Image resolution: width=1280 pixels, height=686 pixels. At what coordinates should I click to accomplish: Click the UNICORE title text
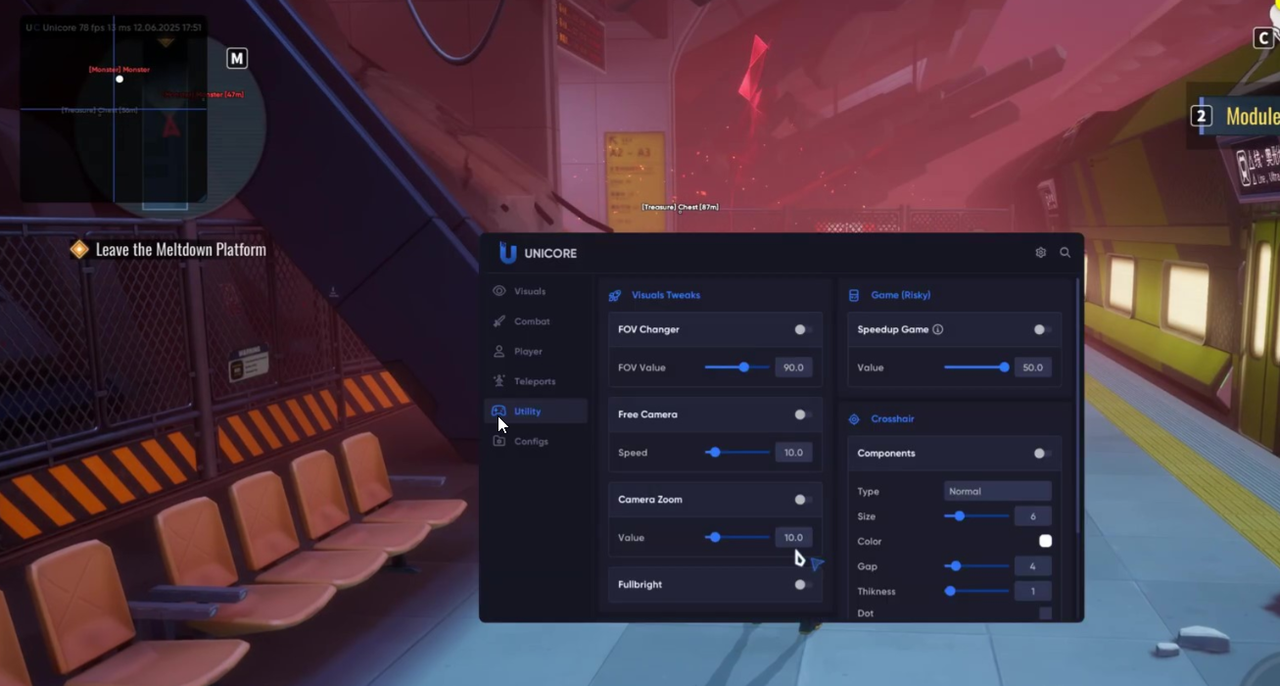click(550, 253)
